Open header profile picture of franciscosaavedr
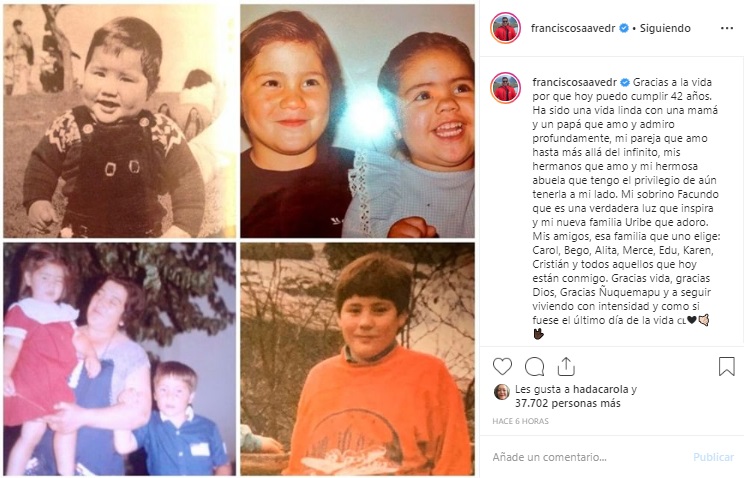Viewport: 744px width, 478px height. pyautogui.click(x=505, y=28)
